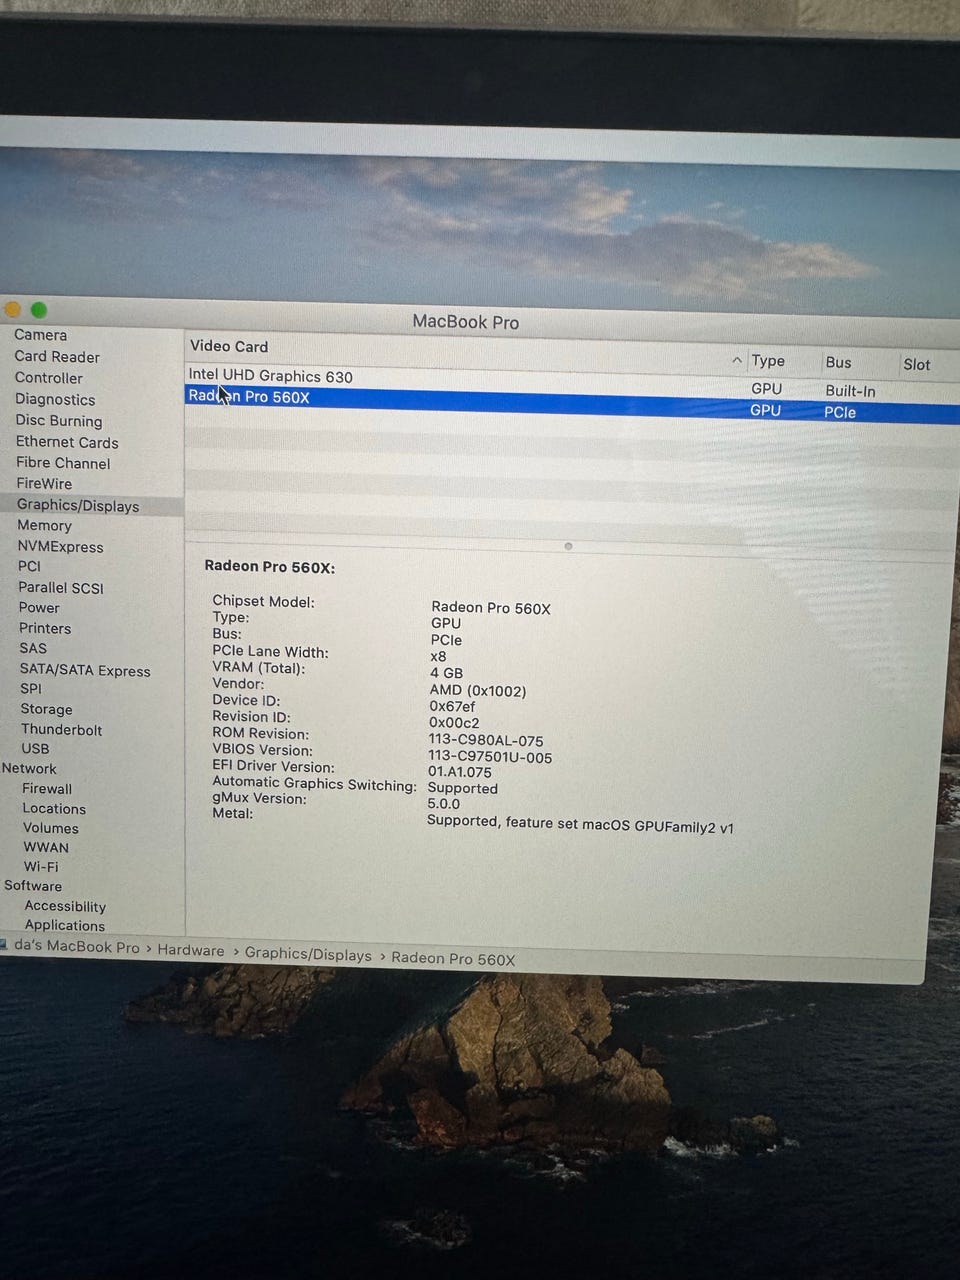Open PCI in the sidebar

(x=29, y=566)
